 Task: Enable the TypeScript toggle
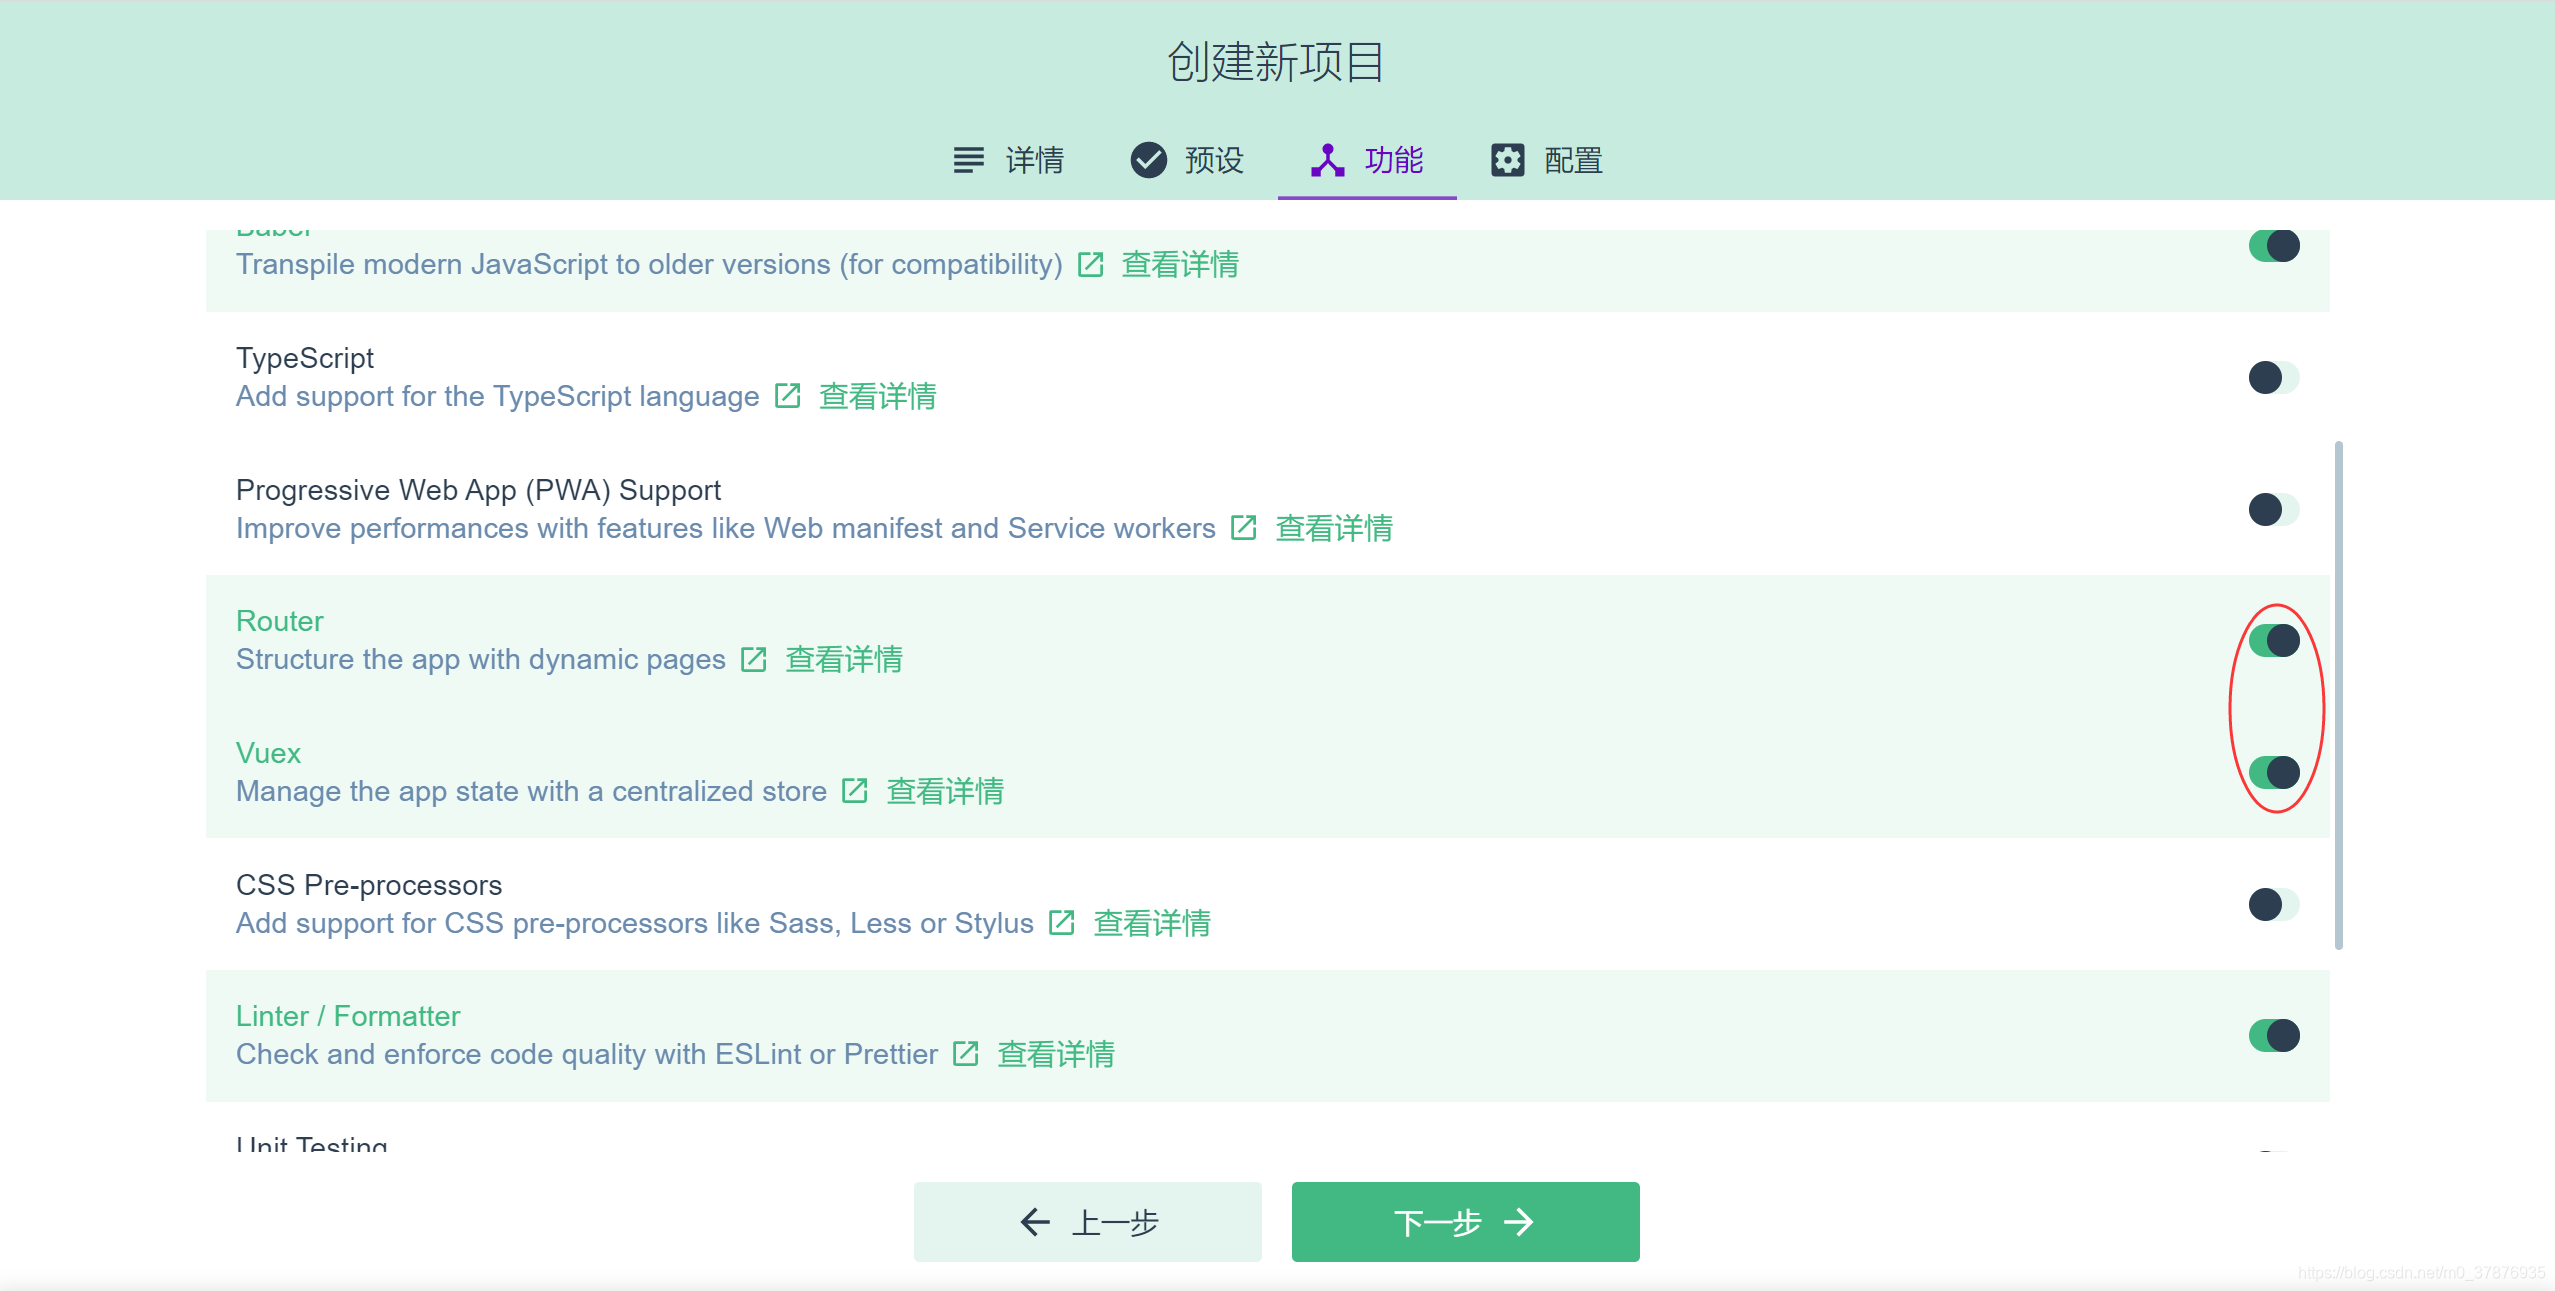(2273, 378)
